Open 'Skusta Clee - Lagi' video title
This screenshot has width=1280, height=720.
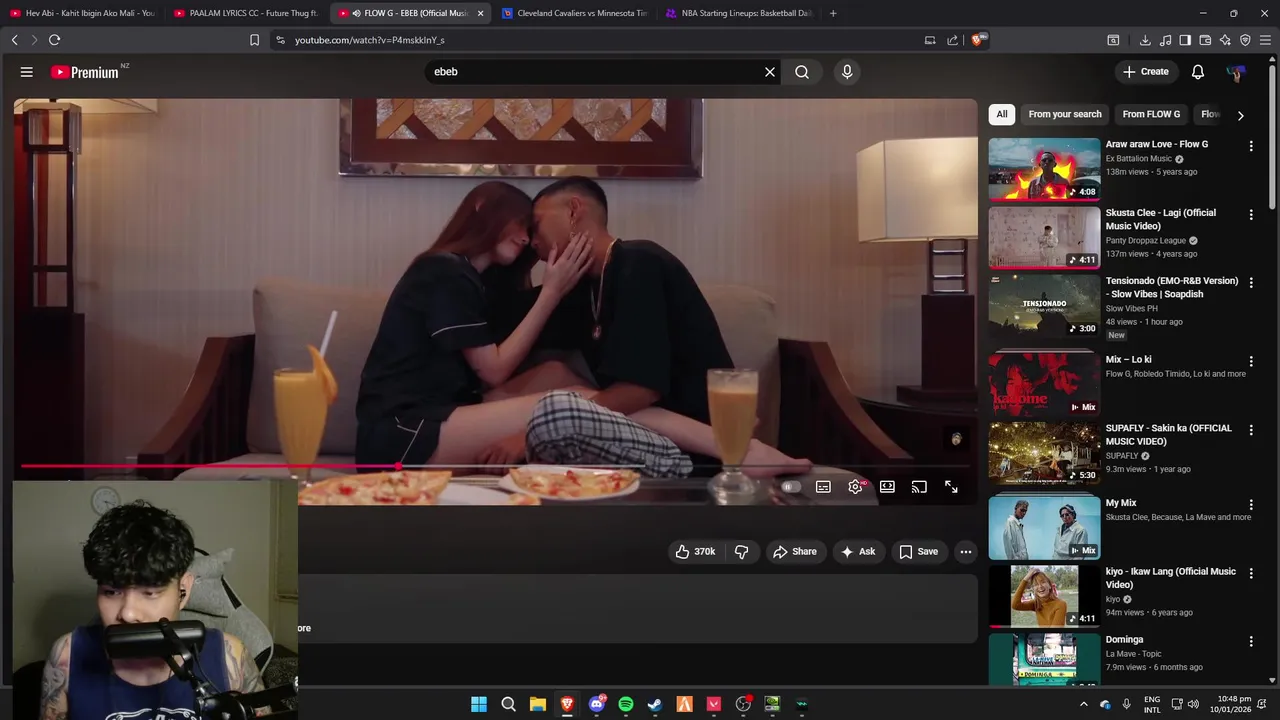coord(1161,219)
